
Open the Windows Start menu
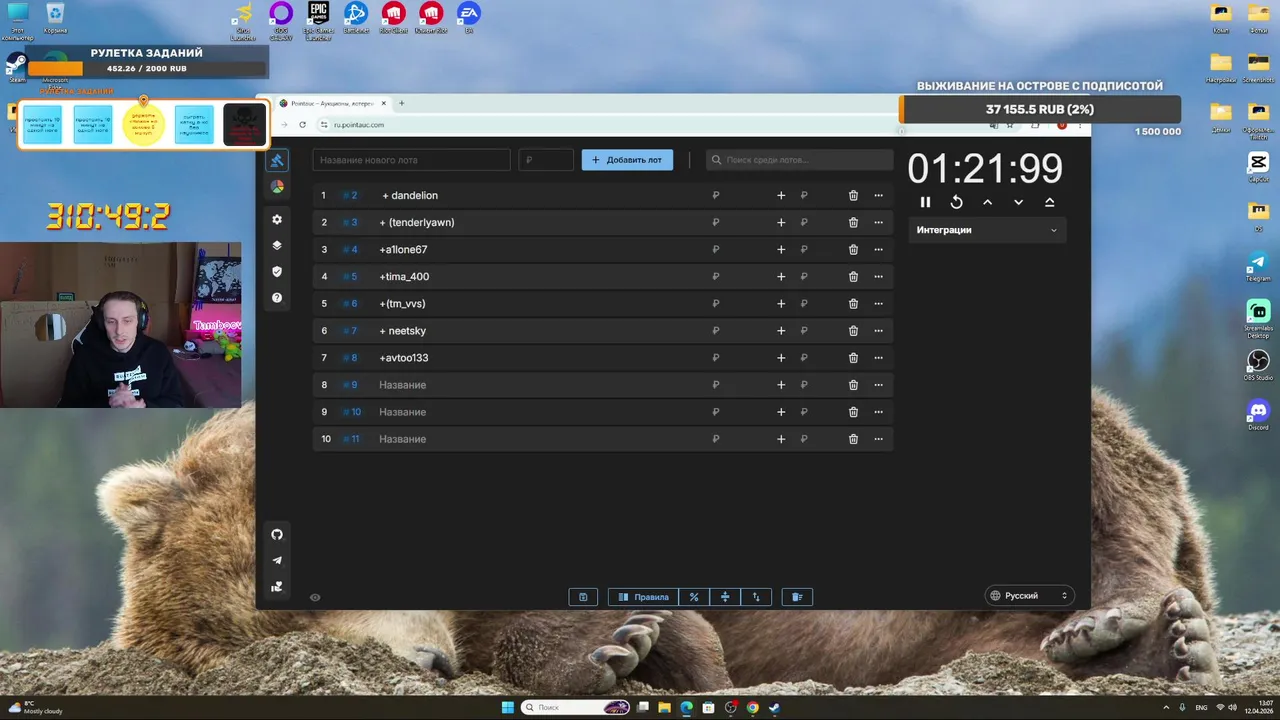(x=507, y=708)
